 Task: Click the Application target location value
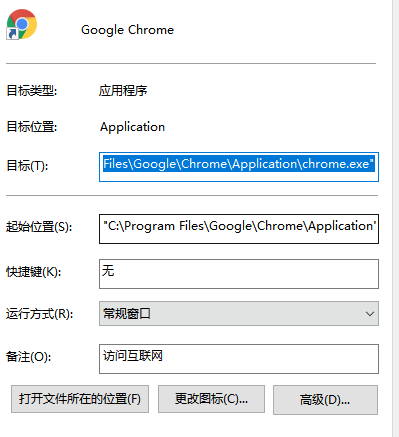[132, 127]
